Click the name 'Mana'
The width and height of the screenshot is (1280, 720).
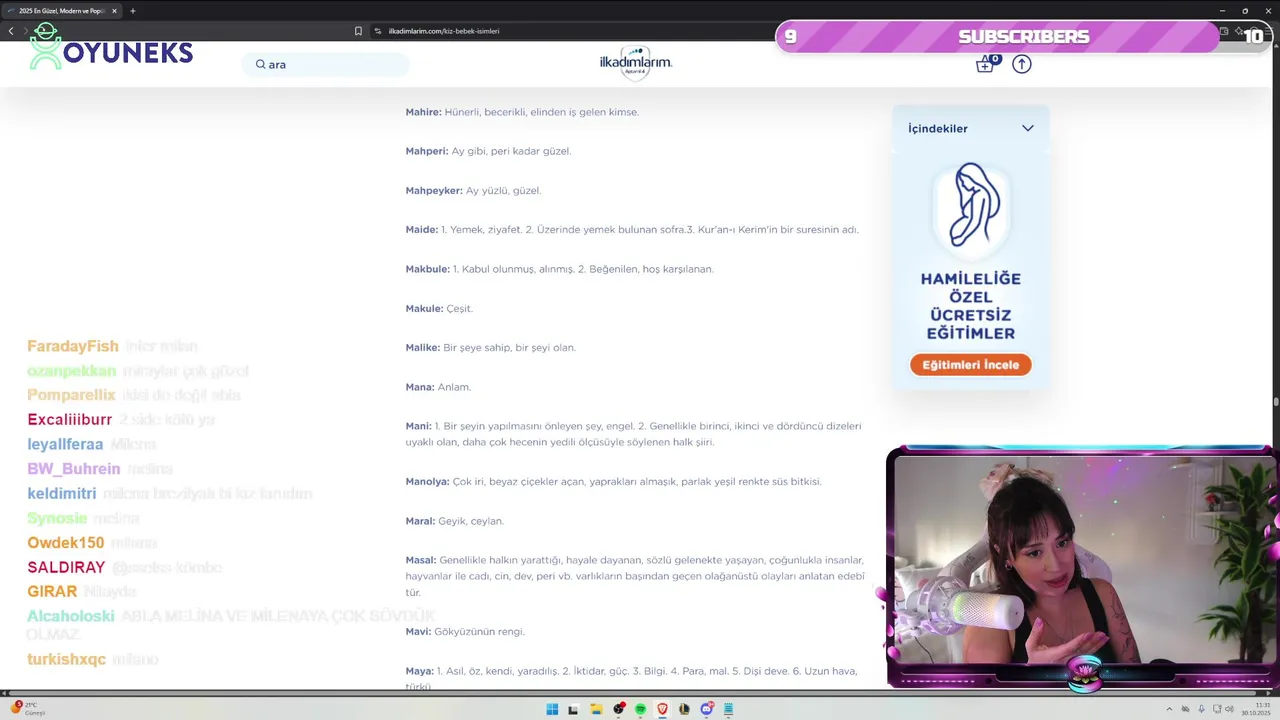420,387
